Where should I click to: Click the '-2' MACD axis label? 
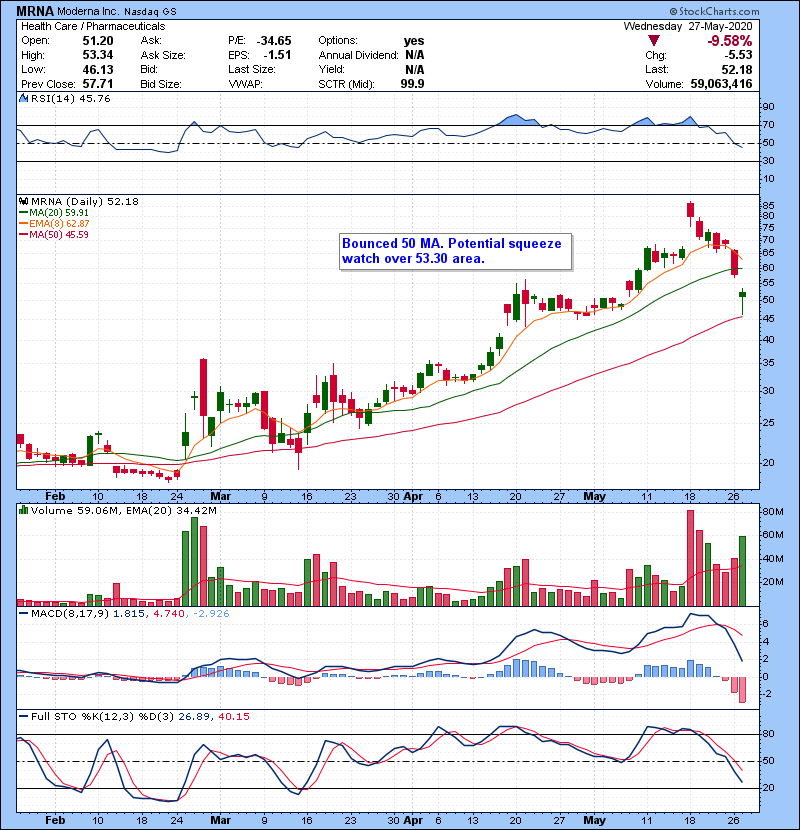click(768, 694)
